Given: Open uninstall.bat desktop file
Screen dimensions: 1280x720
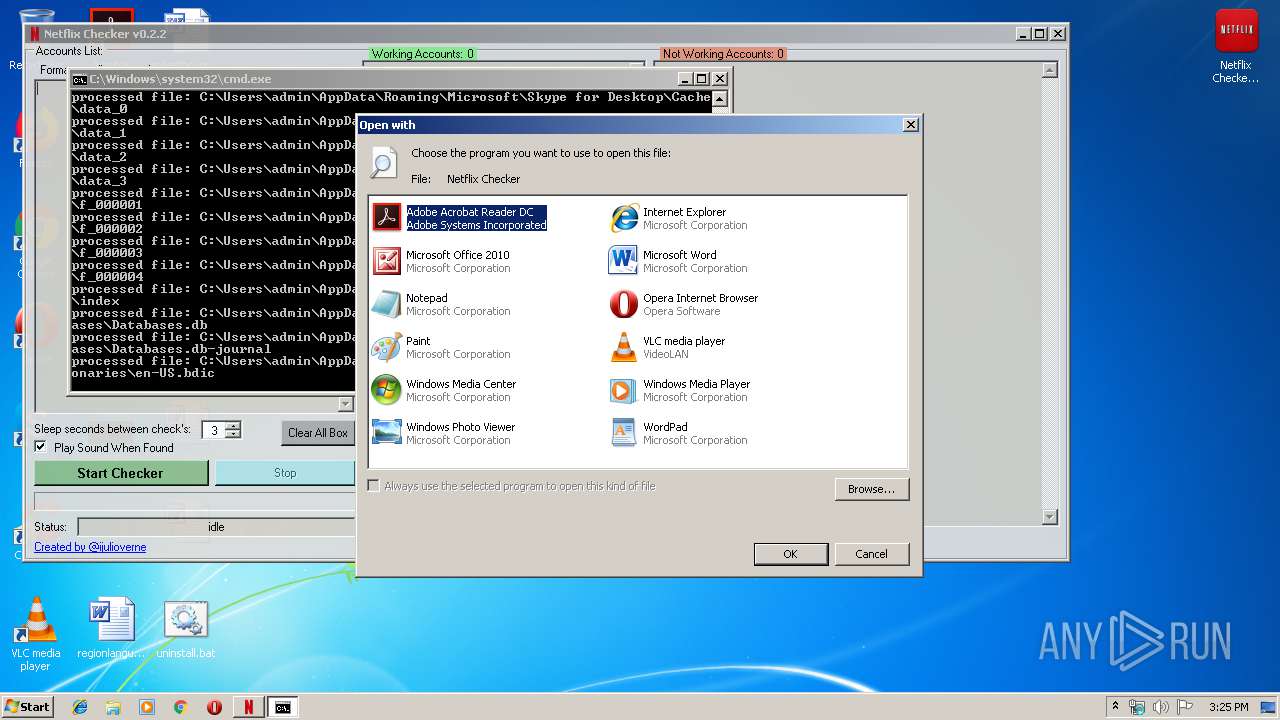Looking at the screenshot, I should click(x=186, y=630).
